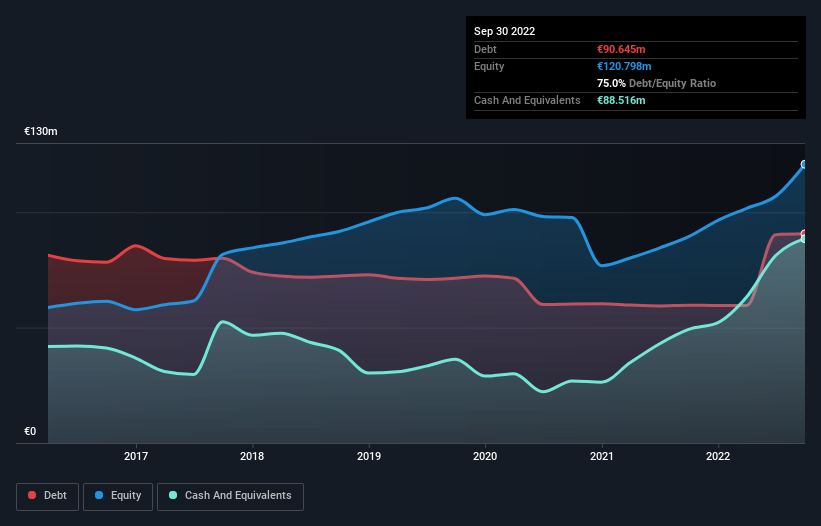Click the Equity row label in tooltip

click(489, 66)
